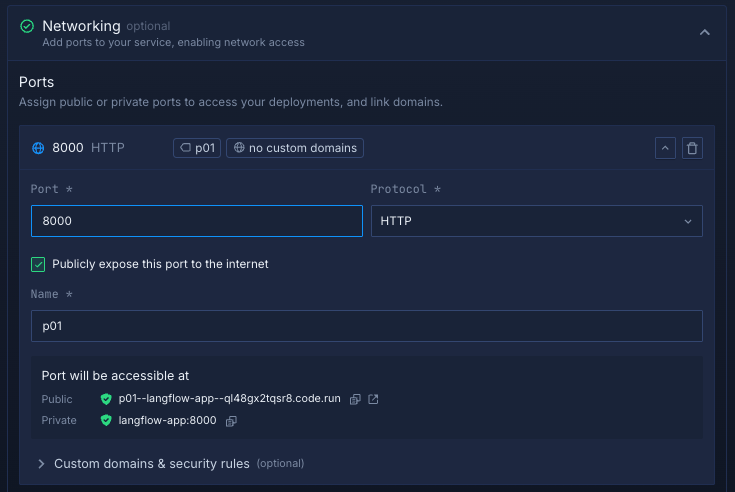Click the green shield icon for Public
Screen dimensions: 735x492
(106, 399)
